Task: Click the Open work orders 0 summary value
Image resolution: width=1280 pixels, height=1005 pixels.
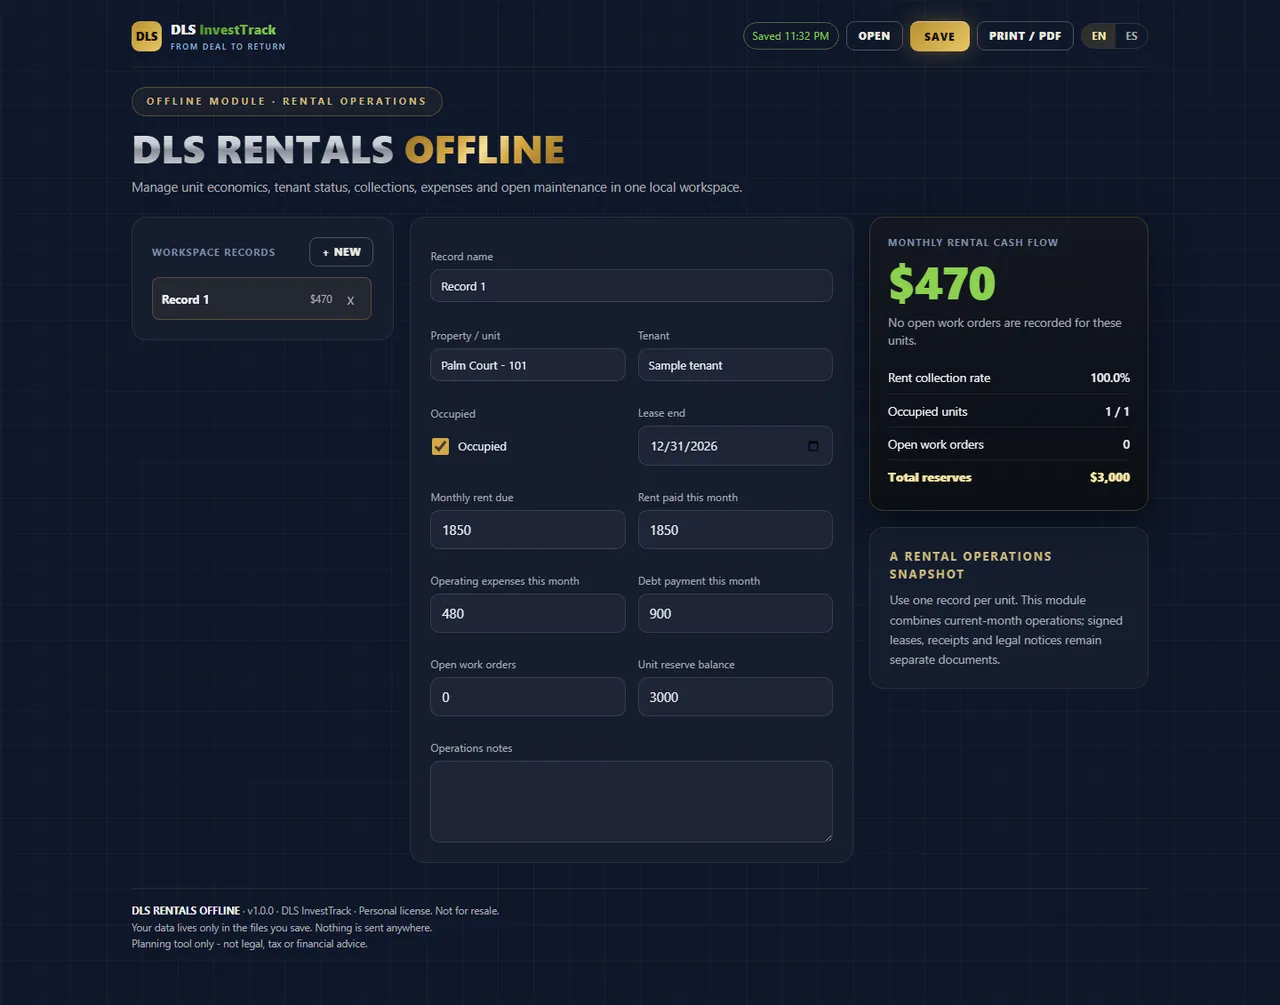Action: [x=1126, y=445]
